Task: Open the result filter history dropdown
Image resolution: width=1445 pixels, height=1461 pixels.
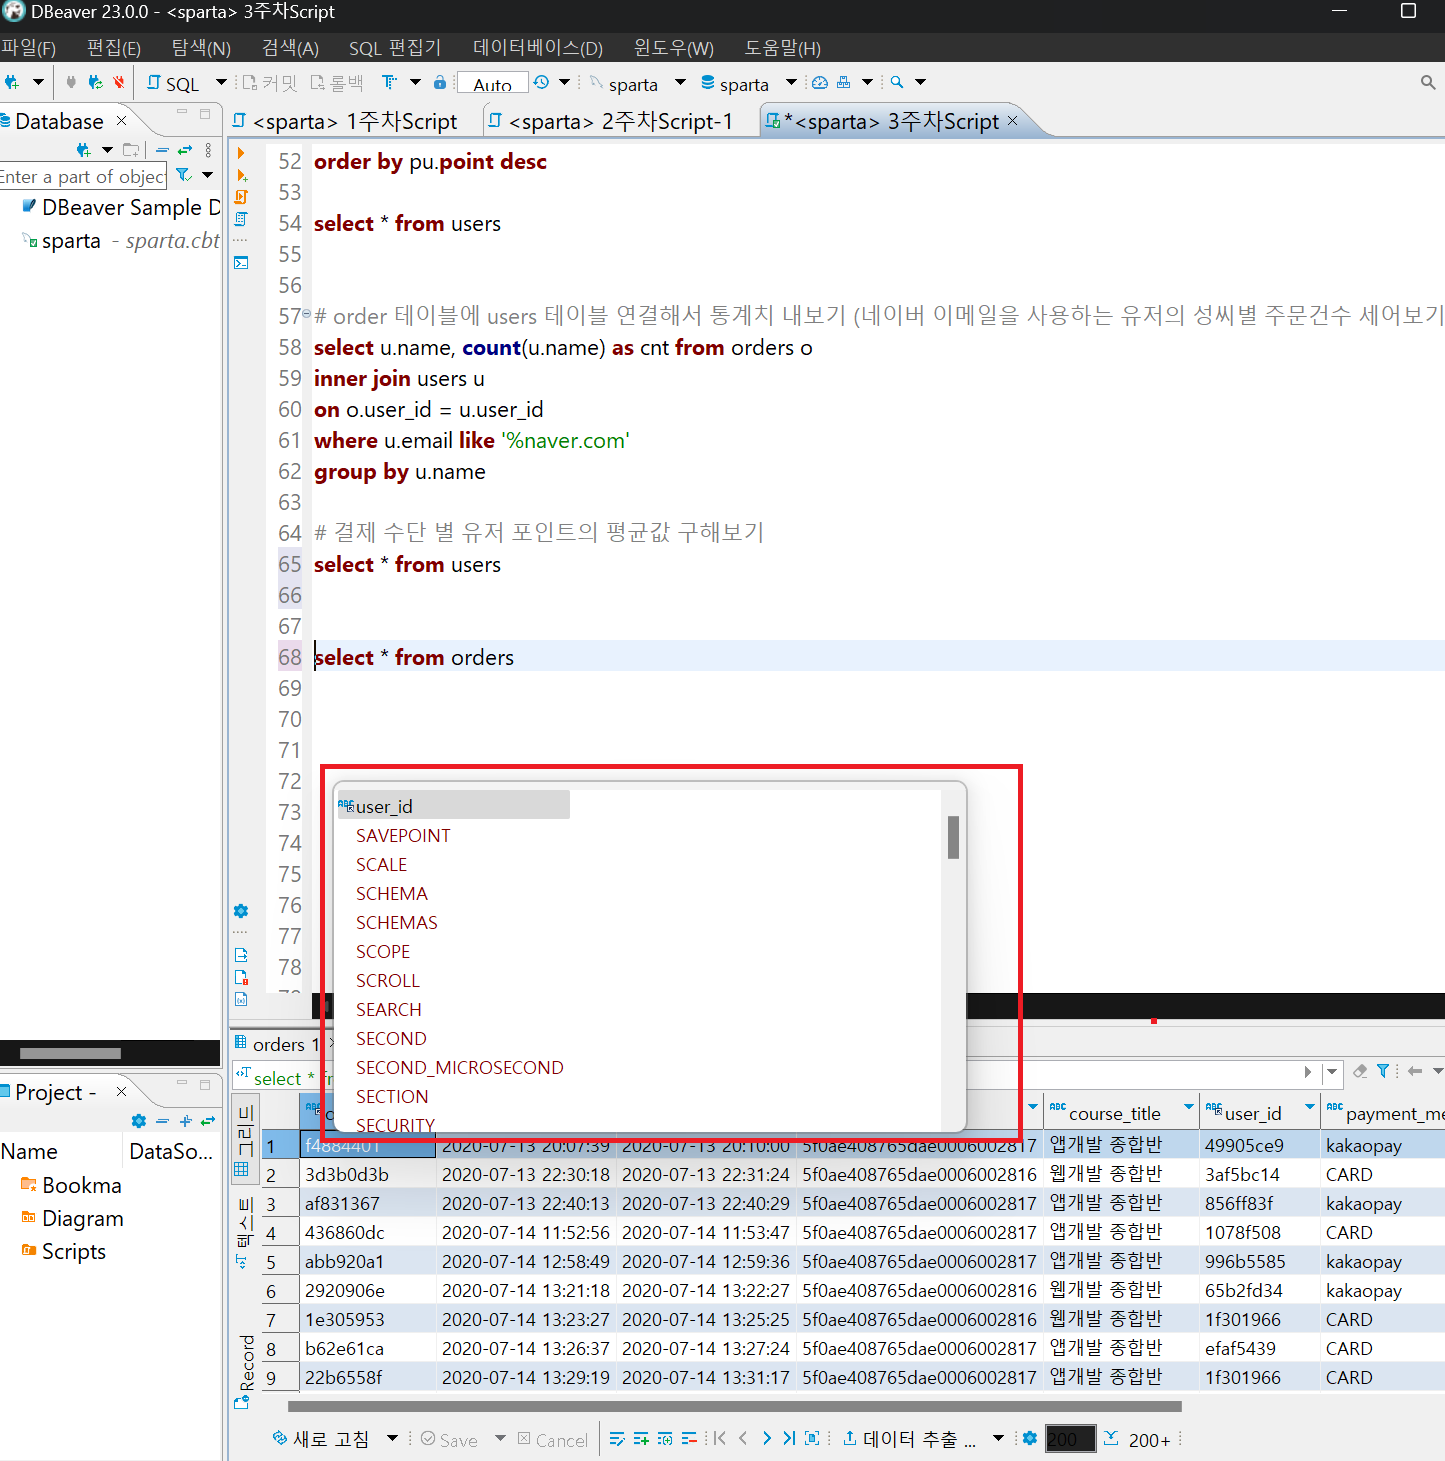Action: [x=1331, y=1072]
